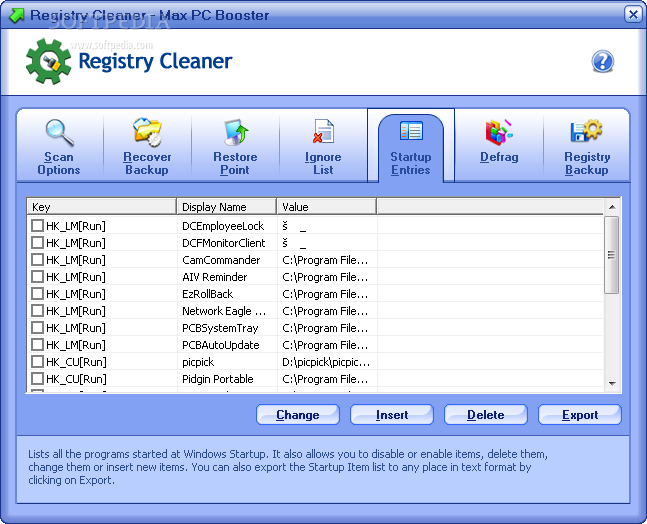
Task: Click the Change button
Action: tap(298, 415)
